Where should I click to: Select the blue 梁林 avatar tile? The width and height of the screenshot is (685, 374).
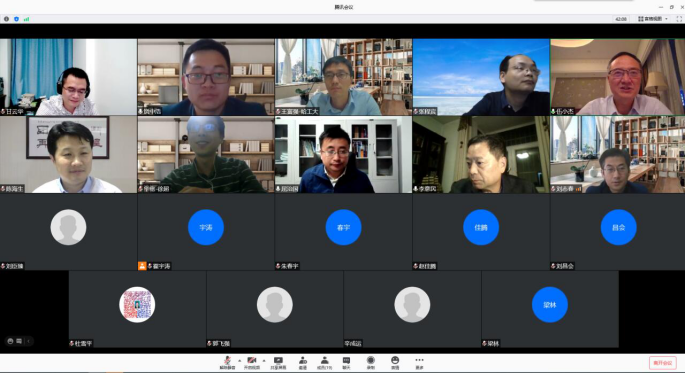pos(550,305)
